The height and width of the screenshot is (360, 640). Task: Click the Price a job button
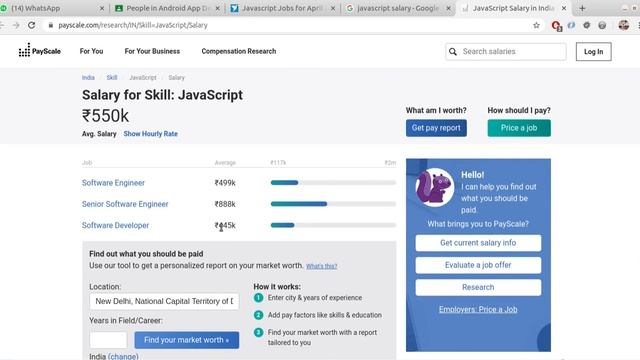[519, 128]
